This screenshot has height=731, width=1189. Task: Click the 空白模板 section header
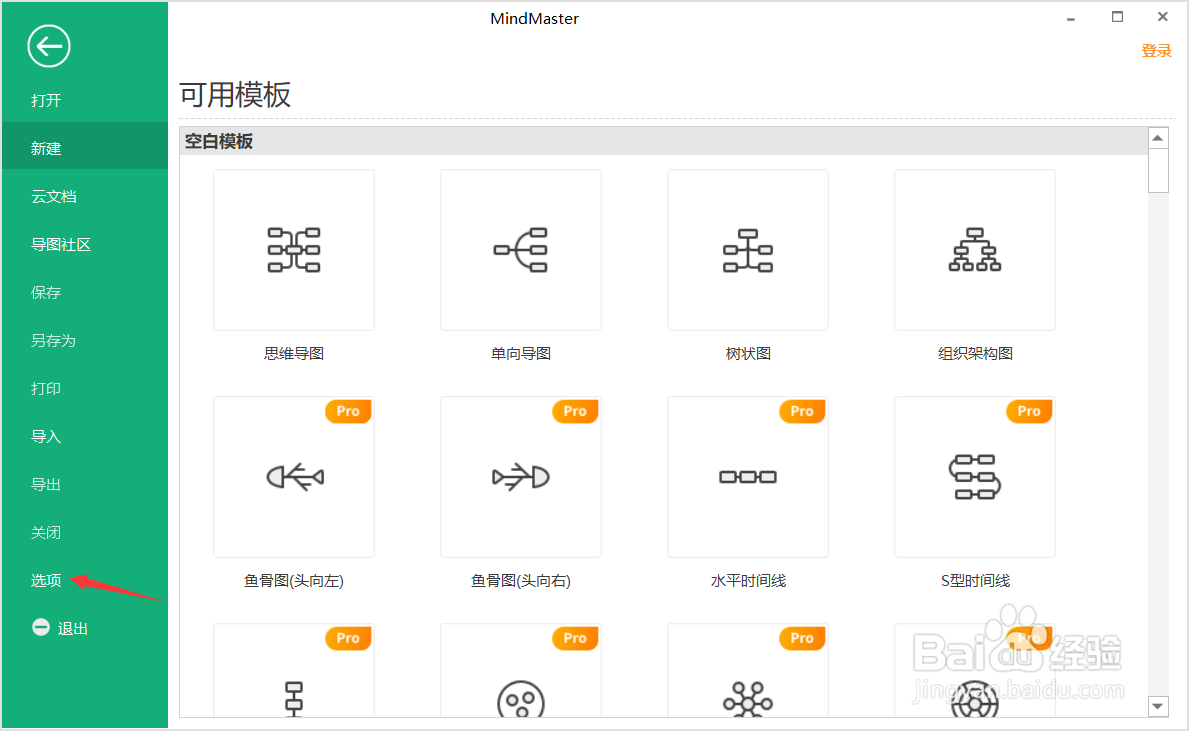coord(664,141)
